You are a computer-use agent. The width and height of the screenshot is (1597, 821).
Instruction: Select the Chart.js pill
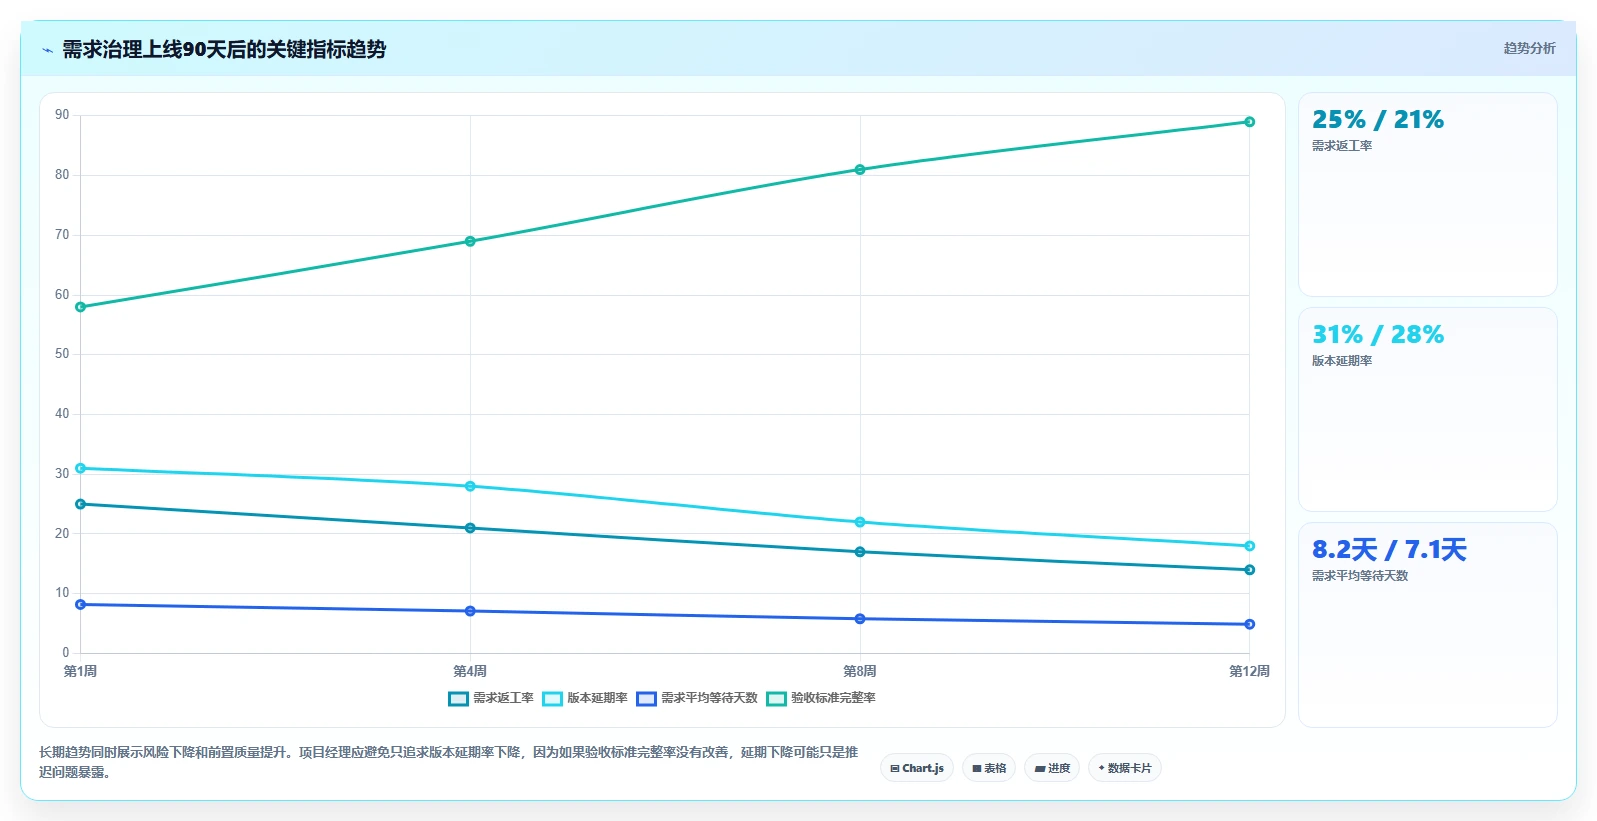coord(917,768)
